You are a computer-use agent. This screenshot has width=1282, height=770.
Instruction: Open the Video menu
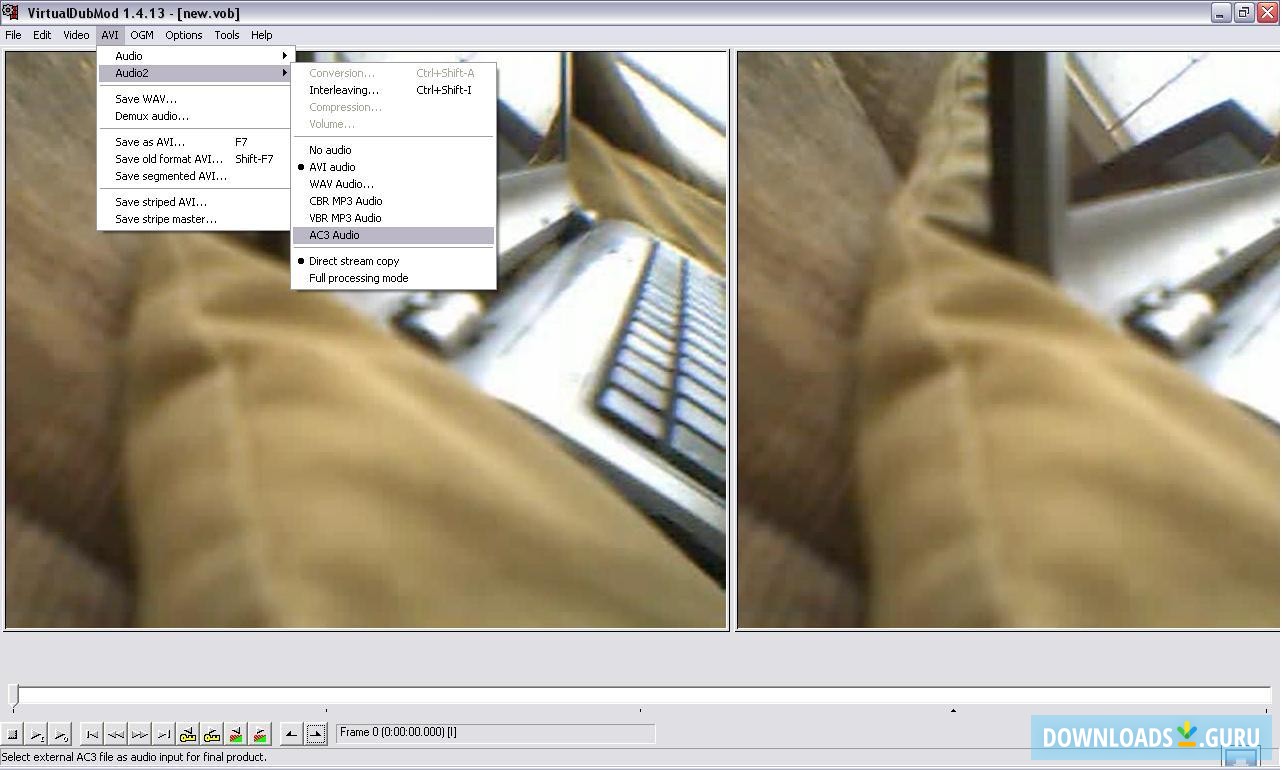click(x=76, y=35)
